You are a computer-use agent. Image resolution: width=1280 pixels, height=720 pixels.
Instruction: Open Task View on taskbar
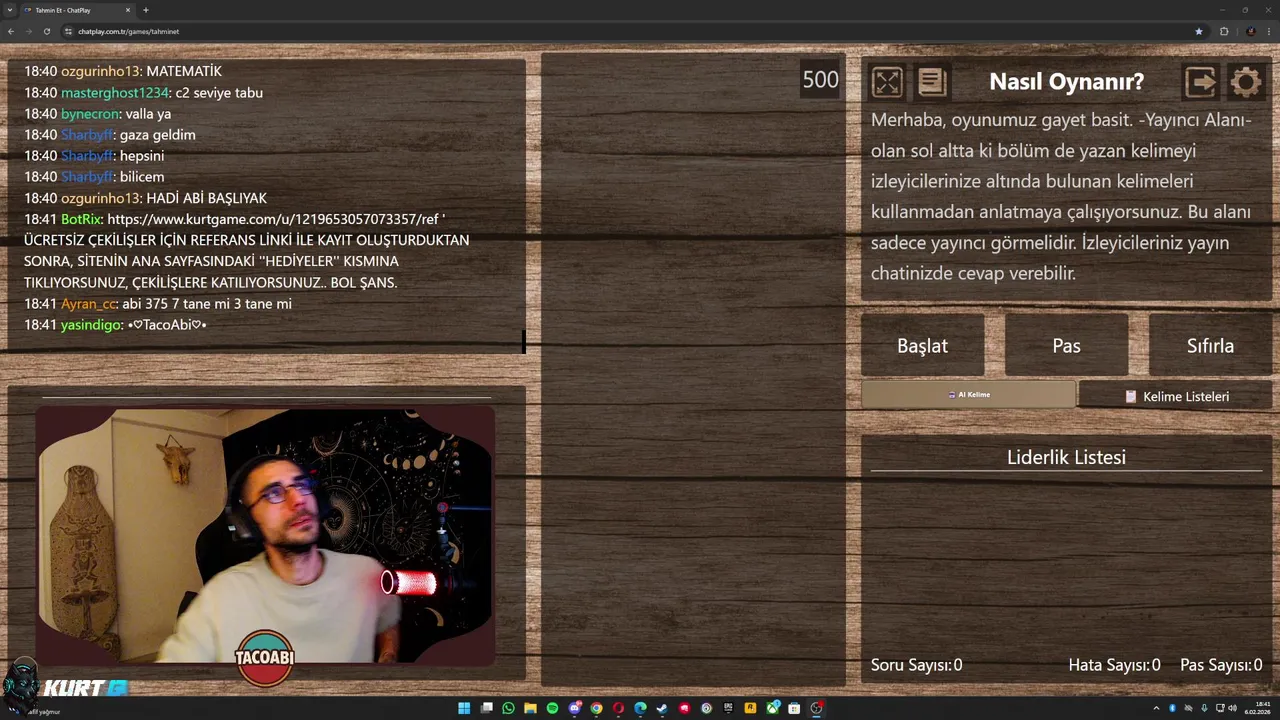coord(486,708)
